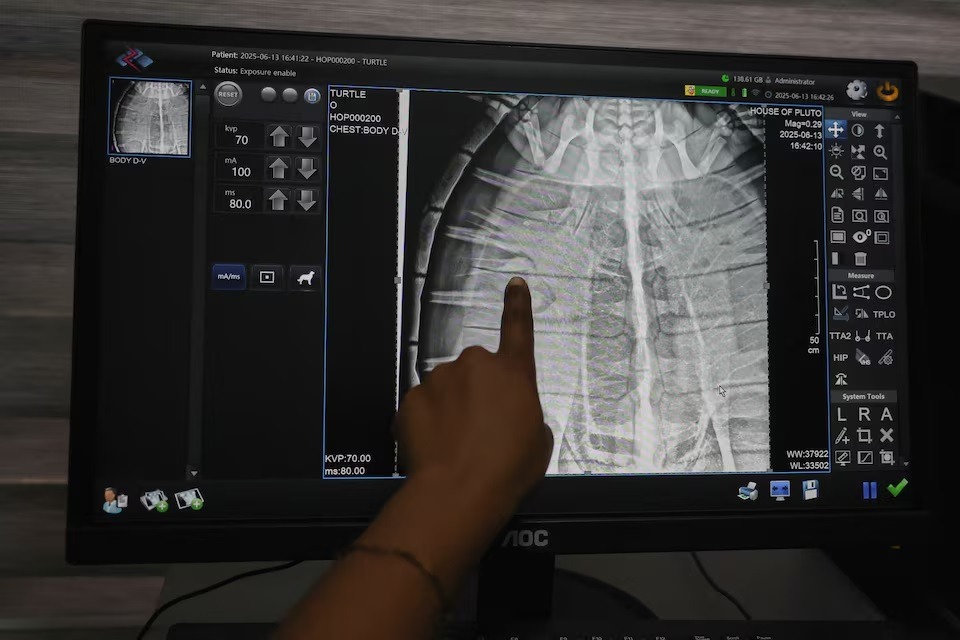The height and width of the screenshot is (640, 960).
Task: Toggle the eye visibility icon
Action: [x=860, y=236]
